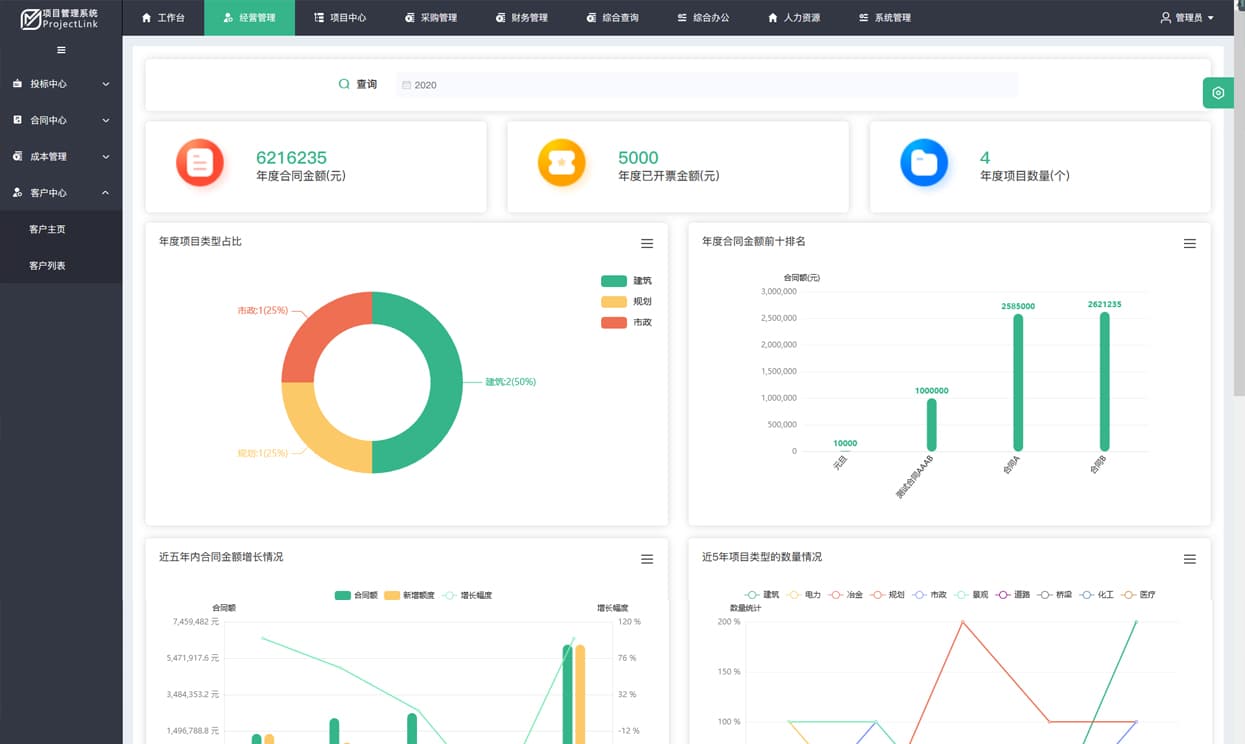Expand the 成本管理 sidebar chevron
The image size is (1245, 744).
(106, 156)
